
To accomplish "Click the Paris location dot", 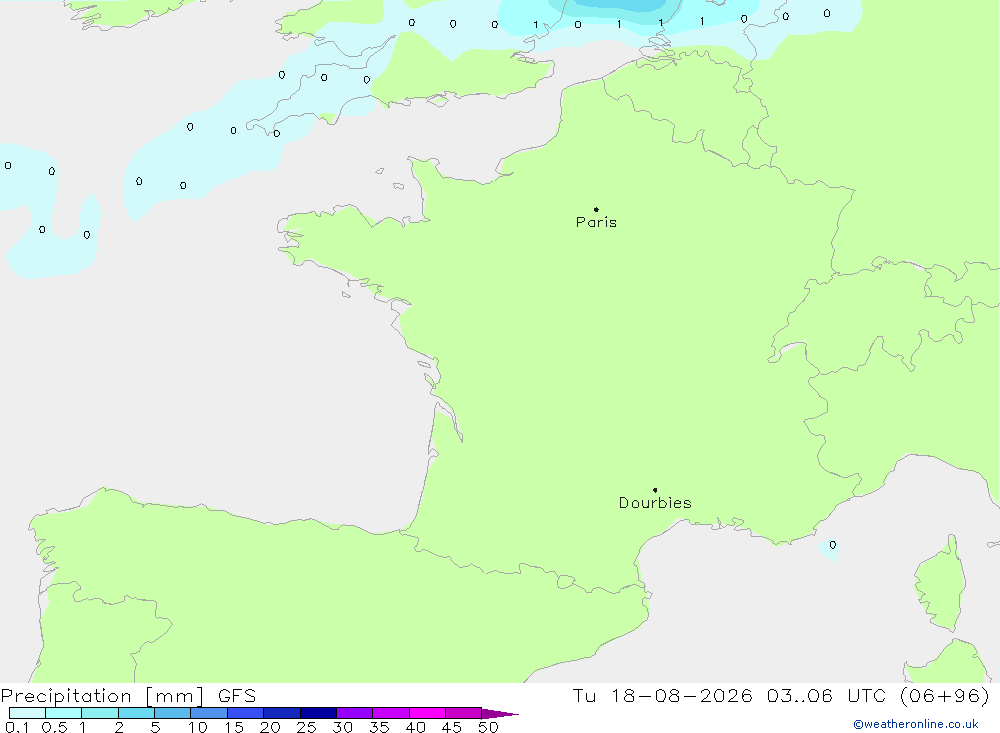I will coord(596,209).
